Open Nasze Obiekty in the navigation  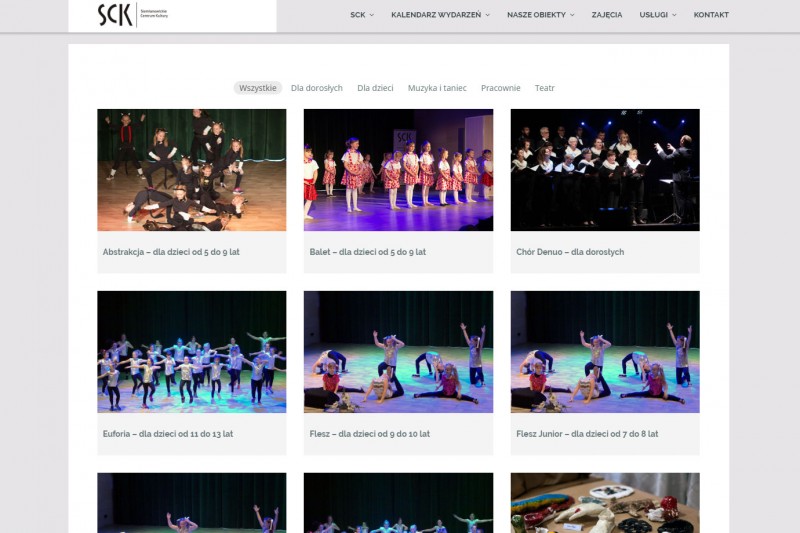tap(536, 15)
